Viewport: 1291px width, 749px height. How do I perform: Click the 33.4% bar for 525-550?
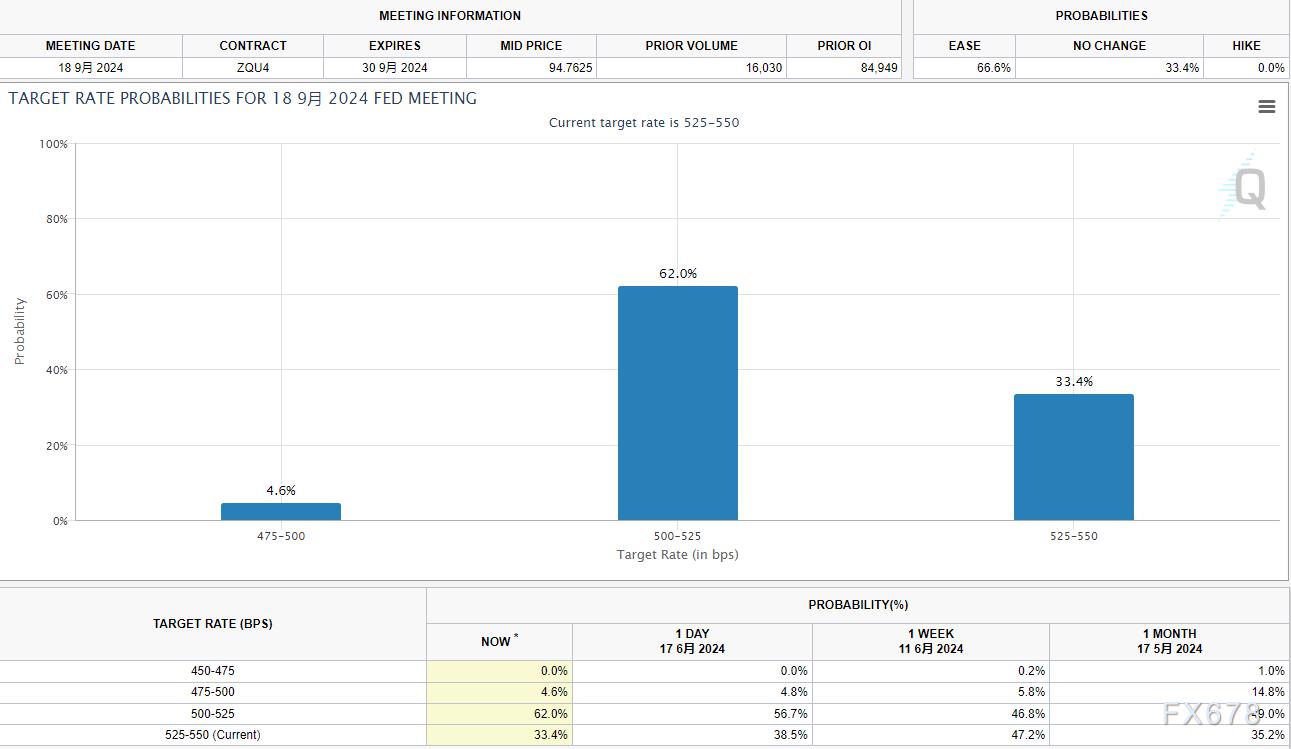[x=1073, y=457]
